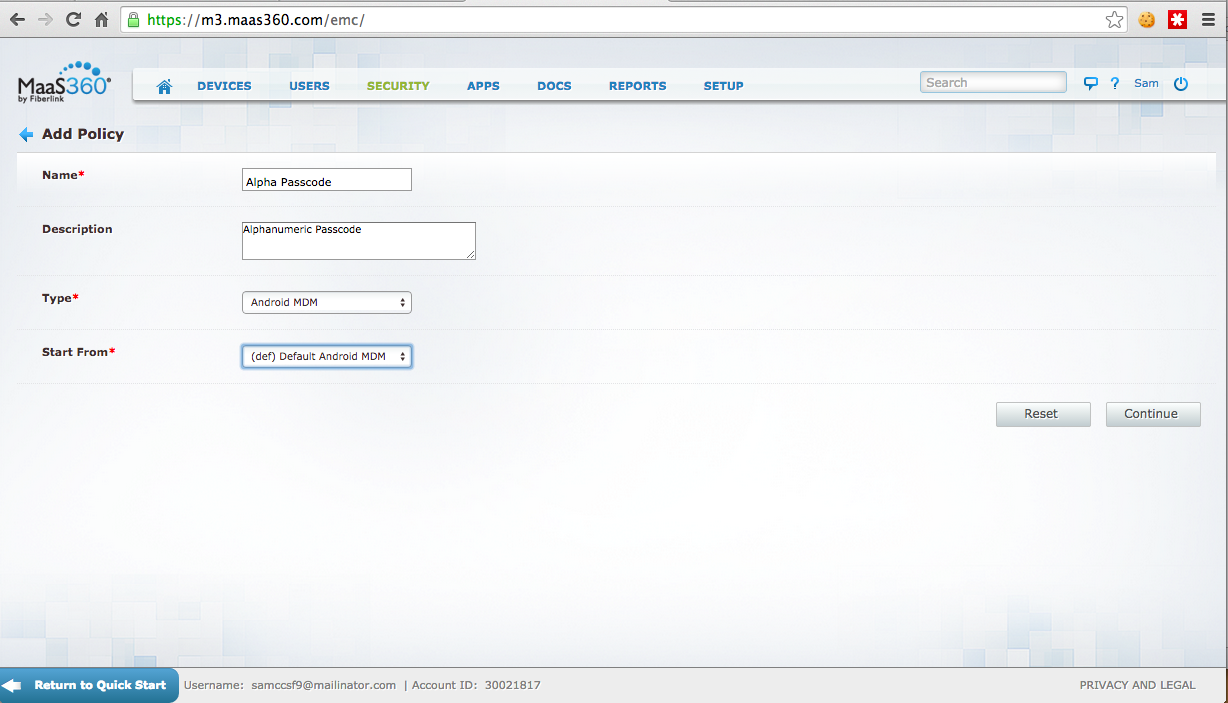This screenshot has height=703, width=1228.
Task: Open the APPS menu
Action: [x=483, y=86]
